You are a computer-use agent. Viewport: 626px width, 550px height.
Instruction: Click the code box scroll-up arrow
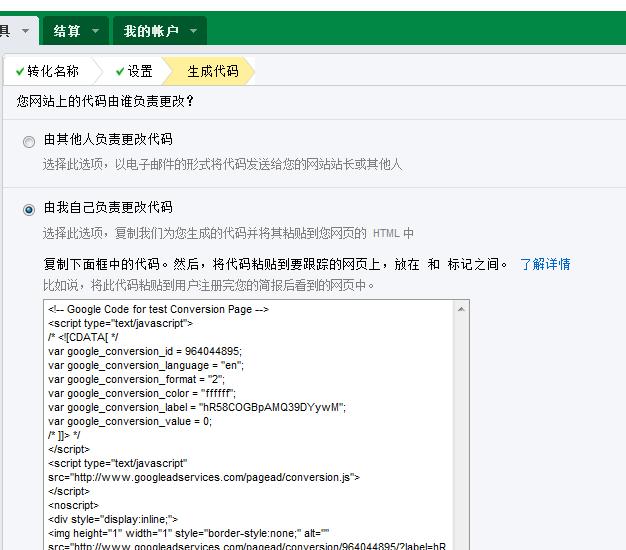coord(461,309)
